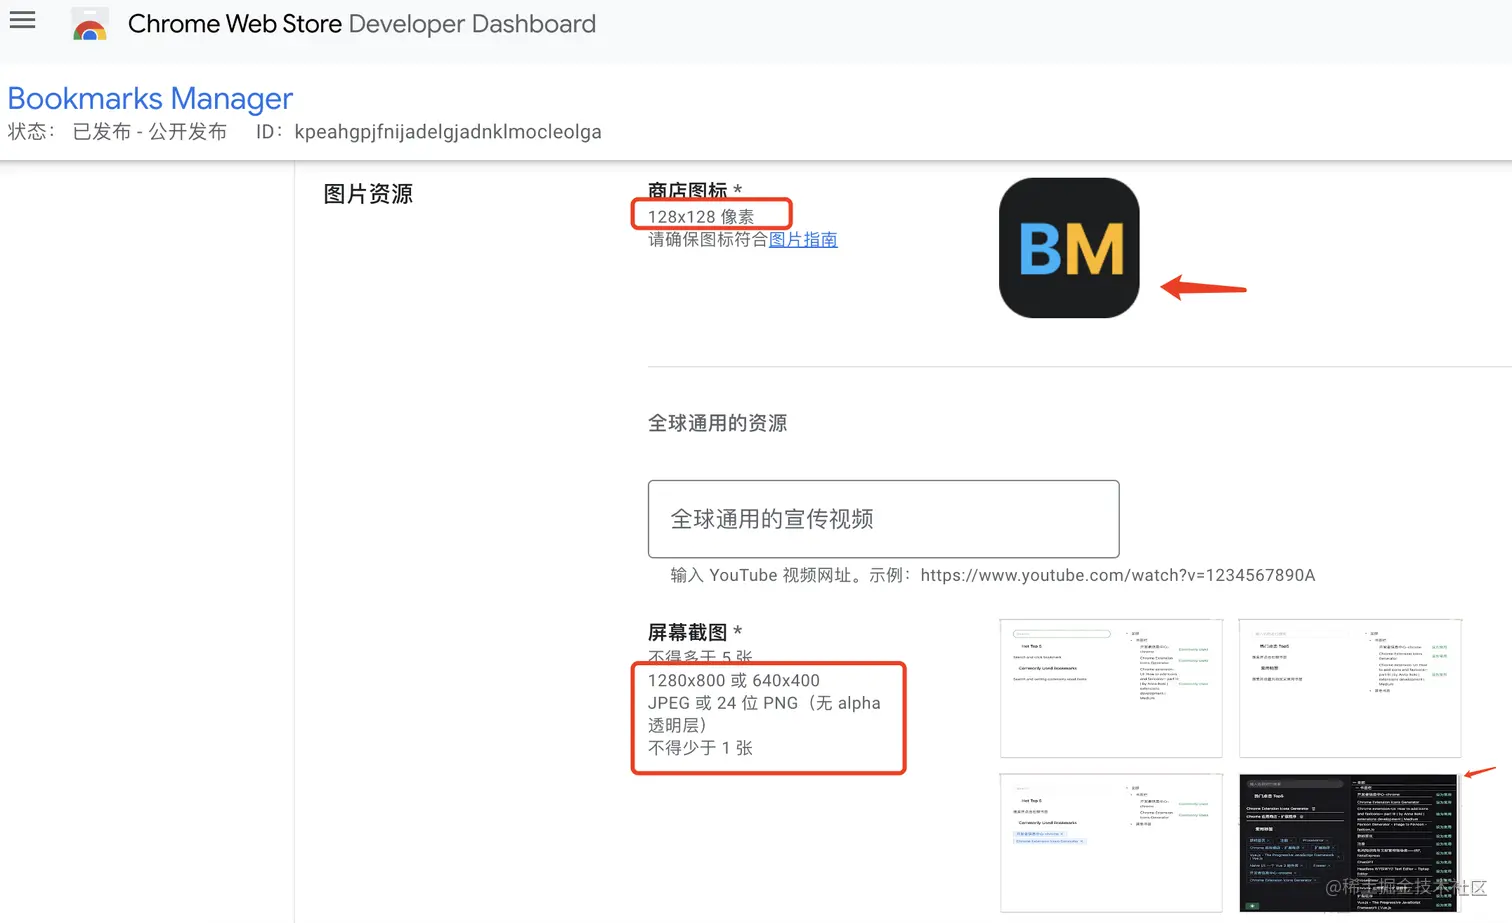
Task: Click the Bookmarks Manager title
Action: point(150,98)
